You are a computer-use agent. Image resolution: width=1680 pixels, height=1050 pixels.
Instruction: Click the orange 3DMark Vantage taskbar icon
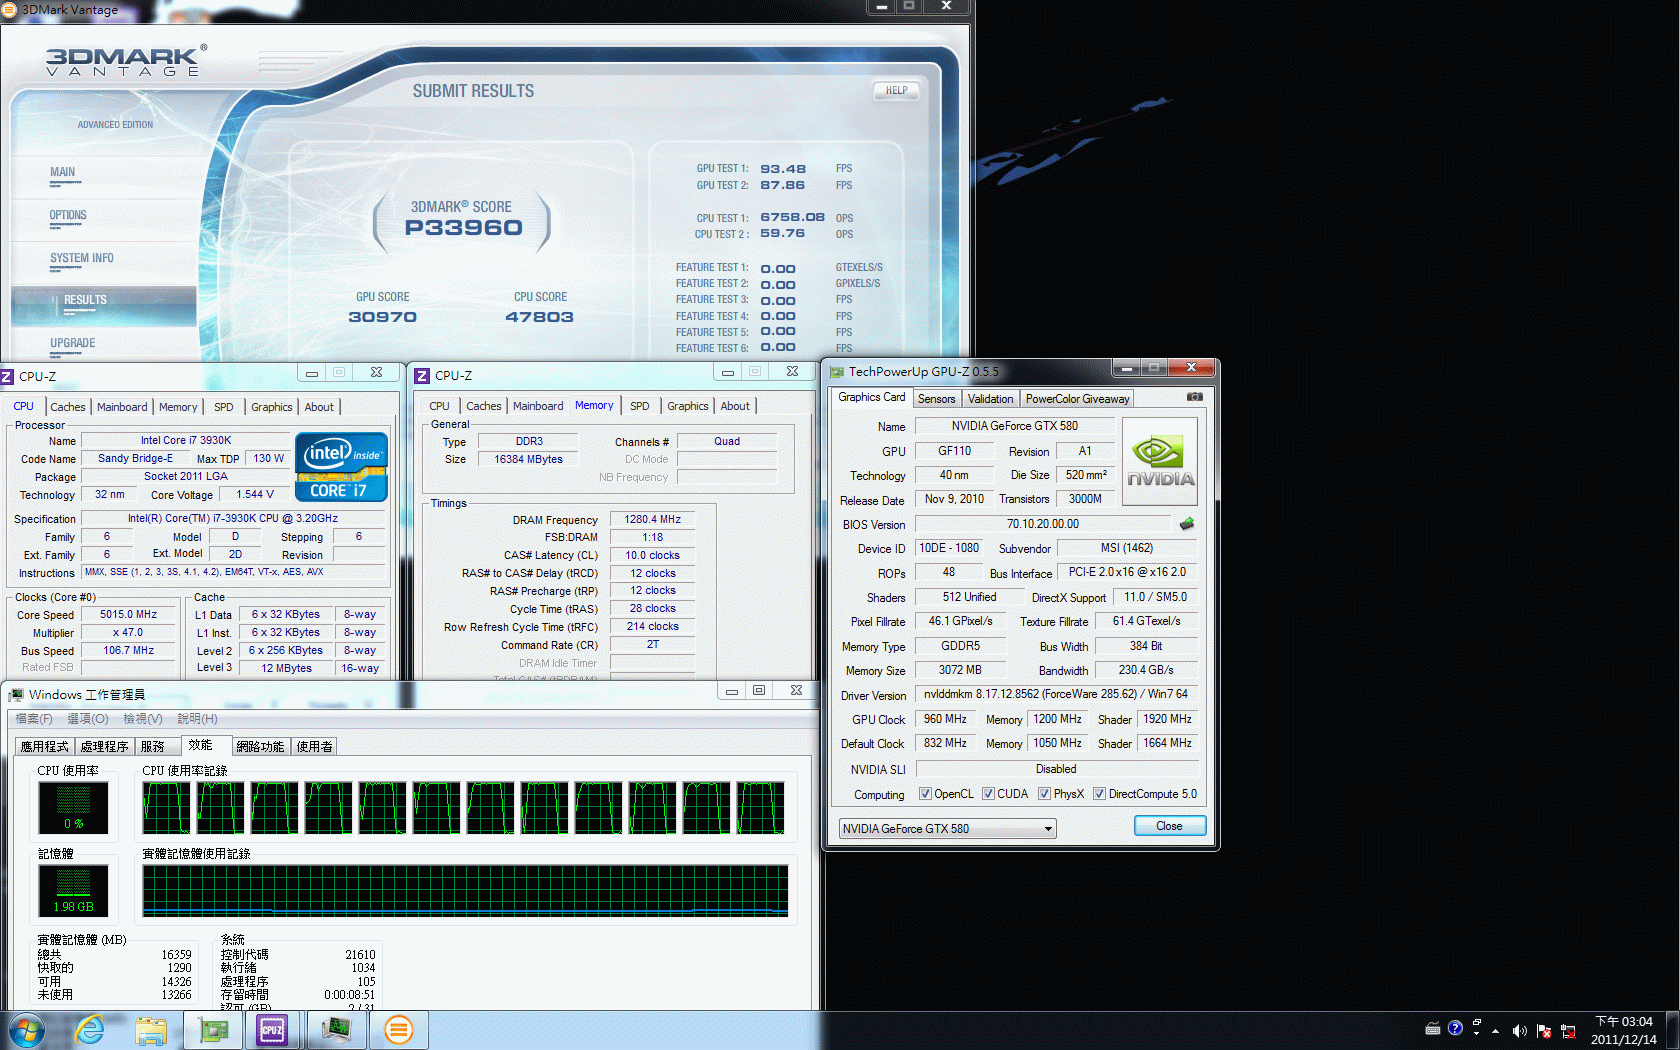[x=398, y=1030]
